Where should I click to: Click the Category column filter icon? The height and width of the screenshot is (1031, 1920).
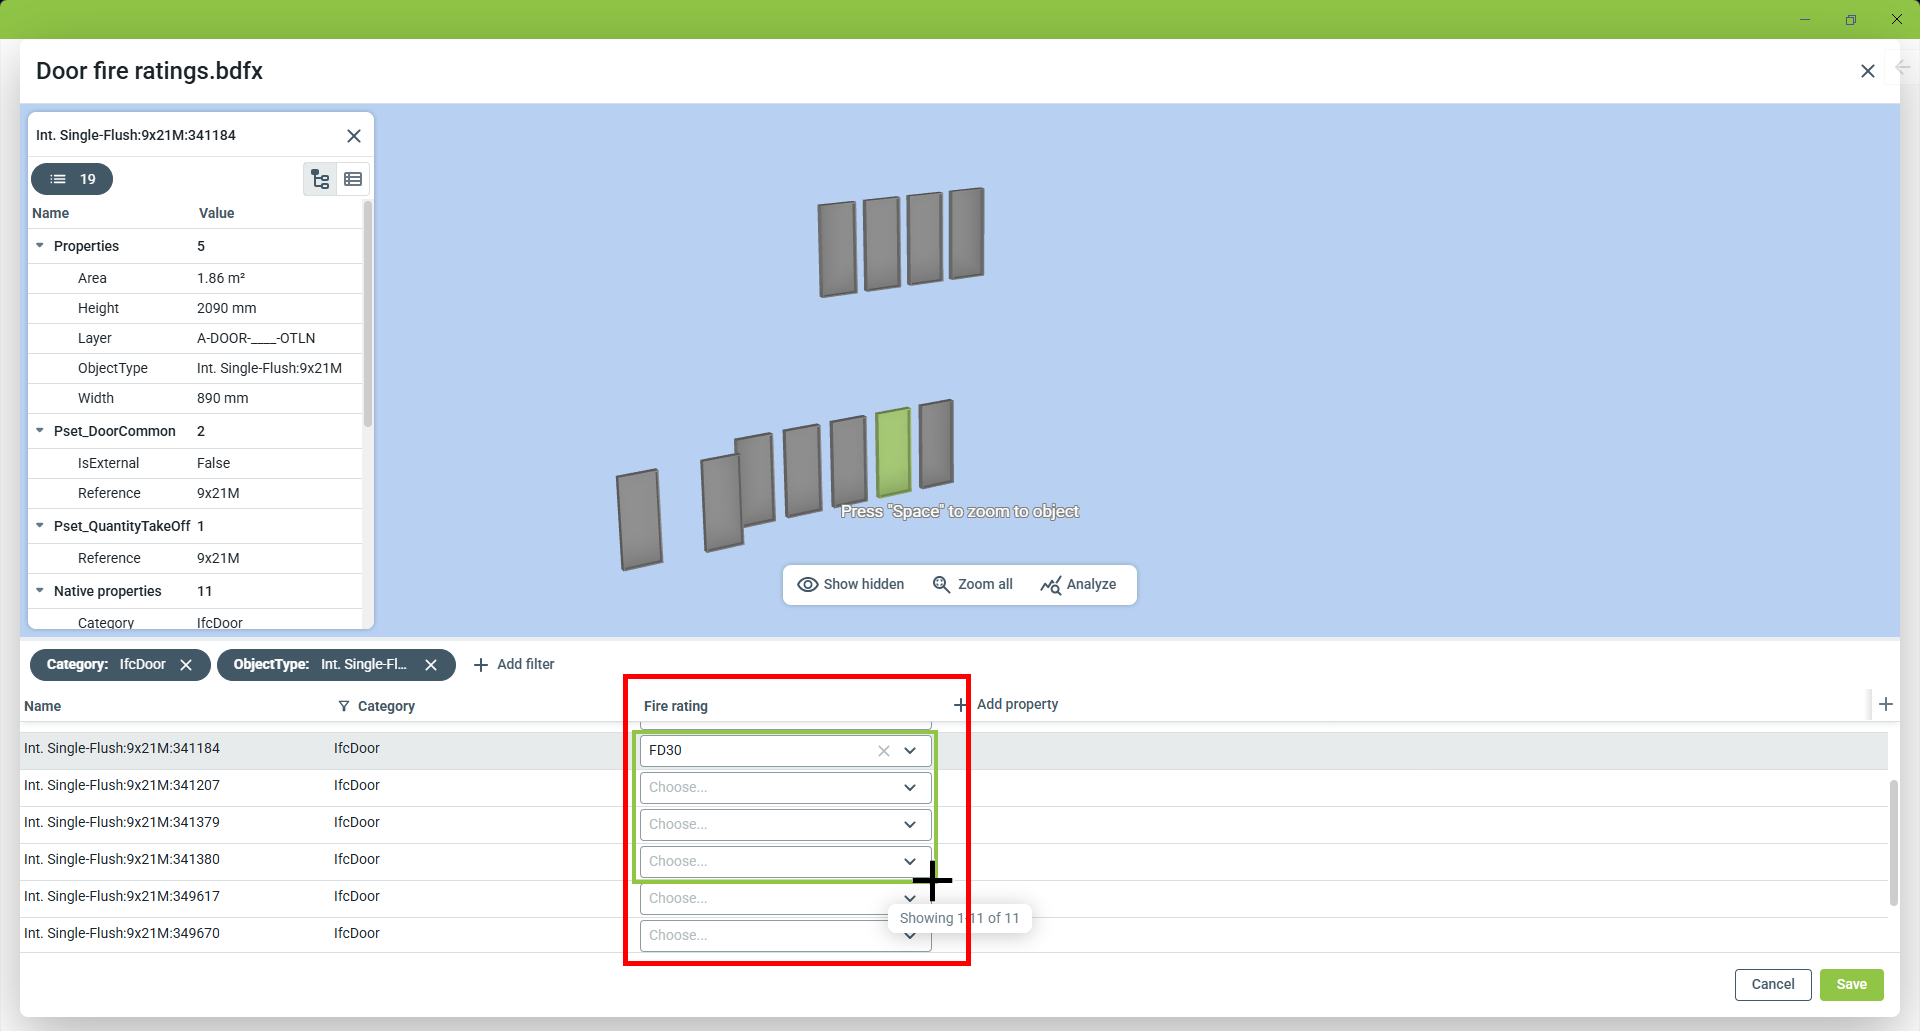point(344,706)
